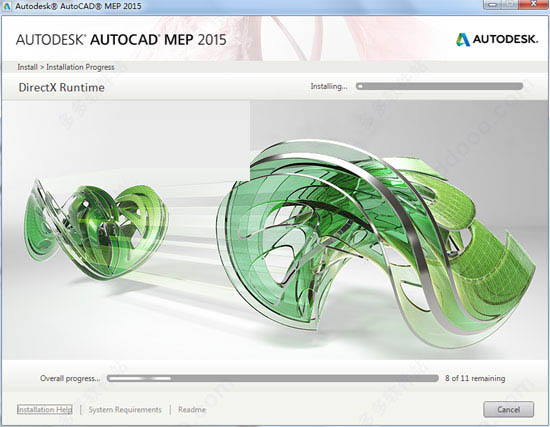Click the 'Install > Installation Progress' breadcrumb
The image size is (550, 427).
66,67
